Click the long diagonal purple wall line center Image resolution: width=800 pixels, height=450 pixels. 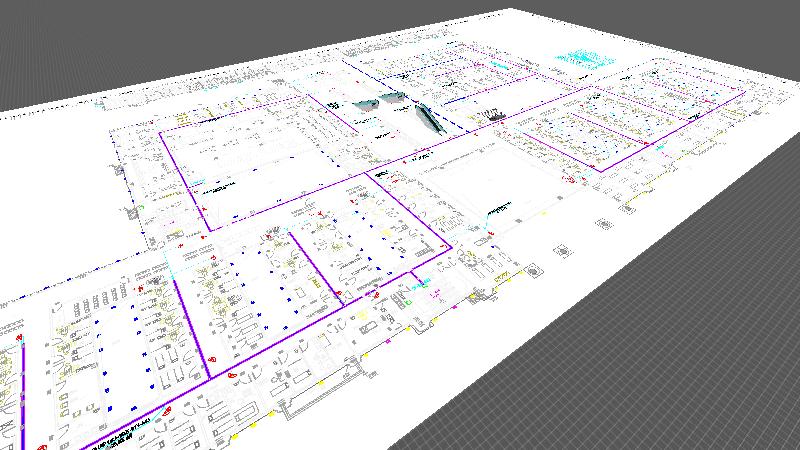pos(300,198)
